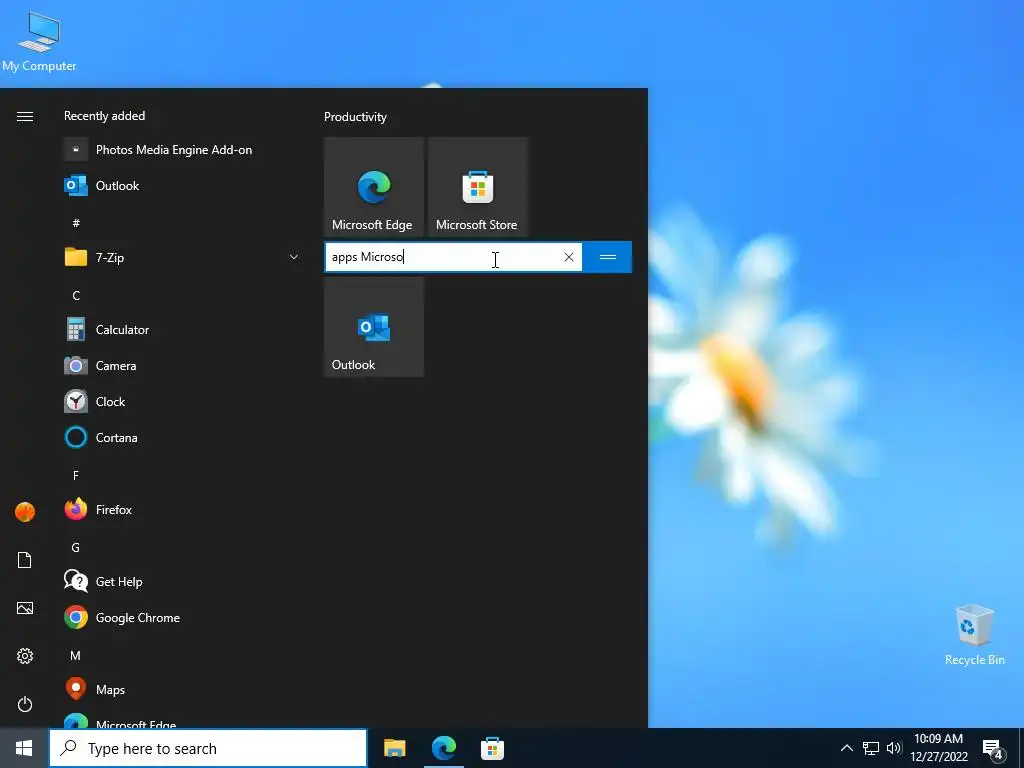This screenshot has height=768, width=1024.
Task: Click the taskbar search box
Action: (x=208, y=748)
